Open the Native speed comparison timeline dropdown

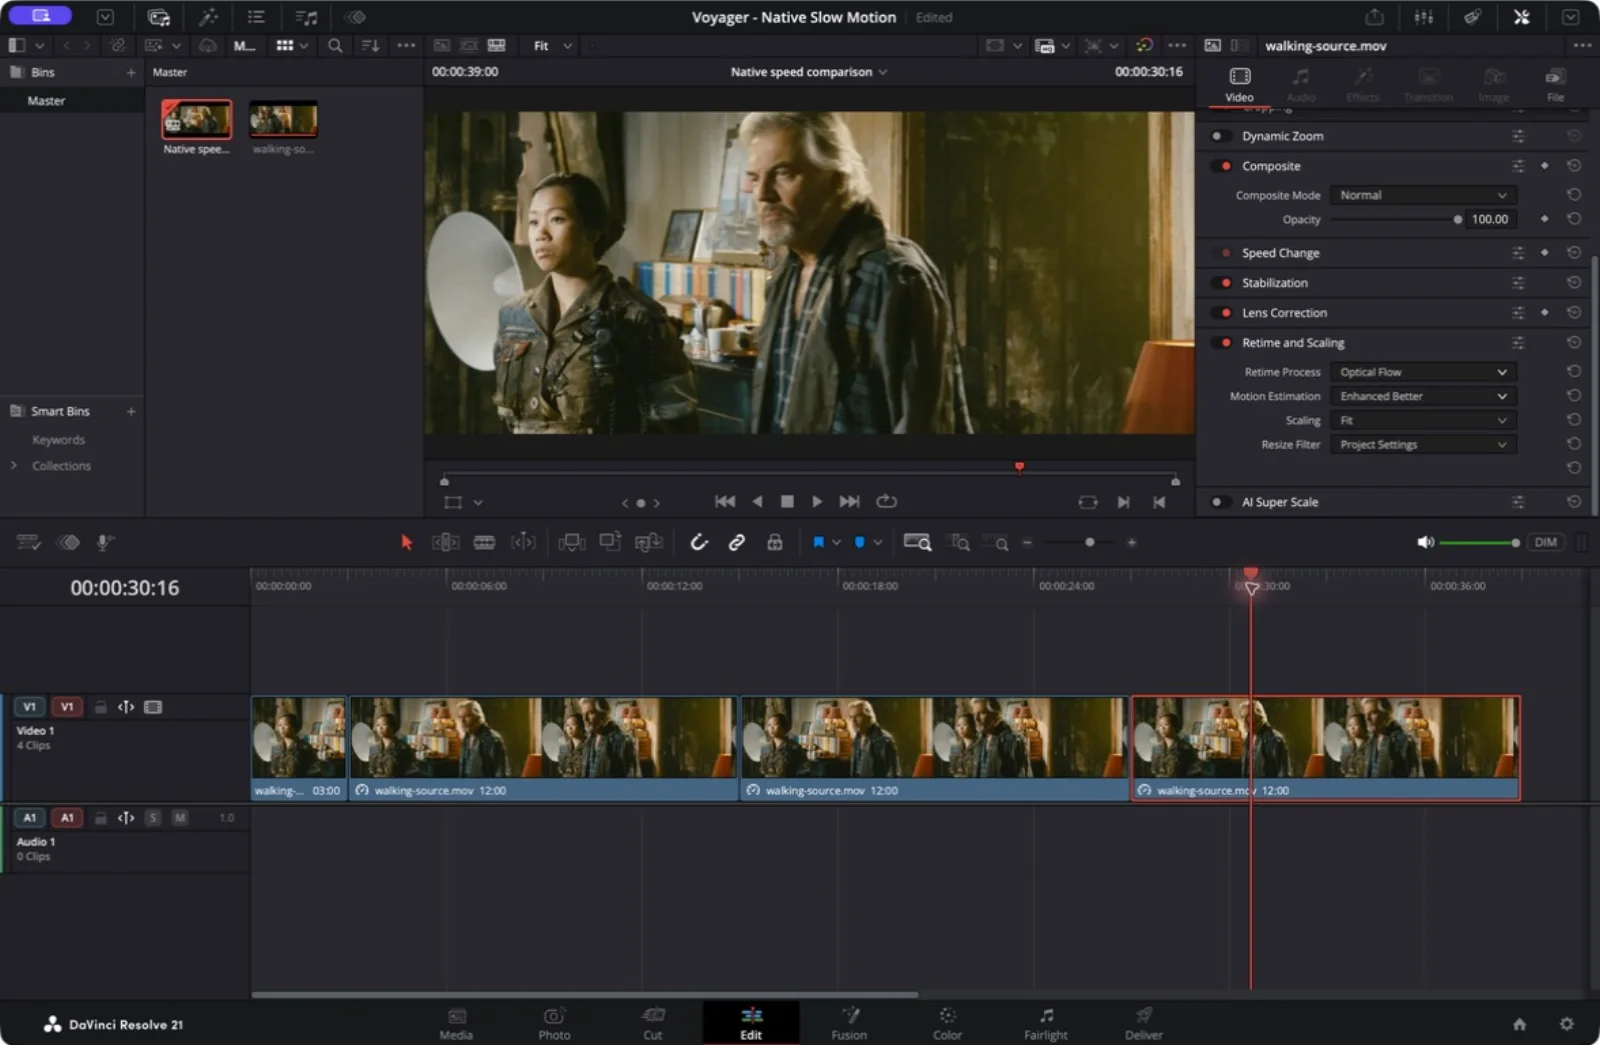click(x=809, y=72)
